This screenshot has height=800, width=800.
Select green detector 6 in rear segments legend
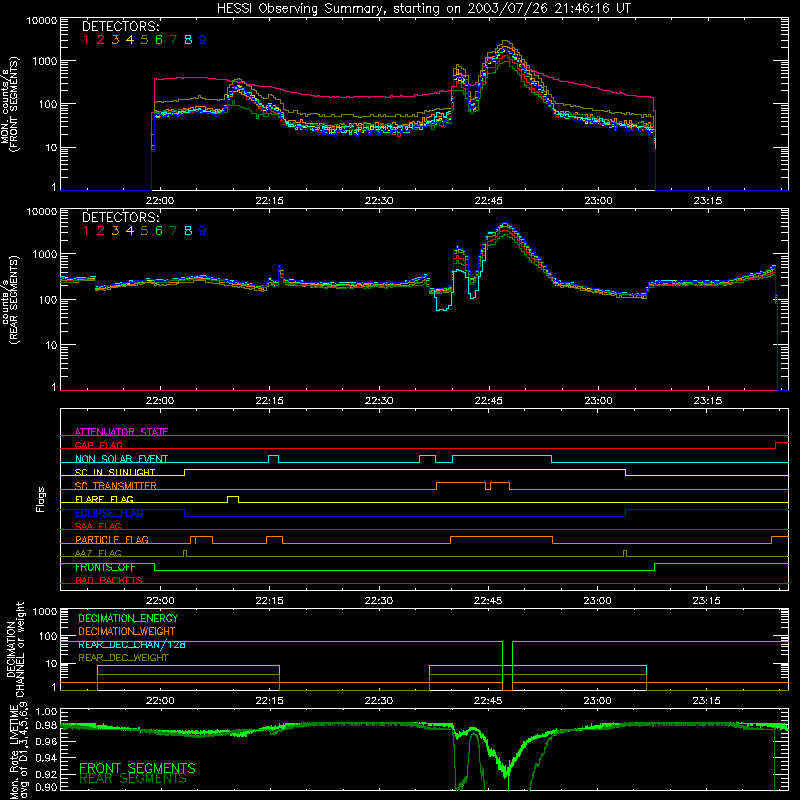(x=159, y=231)
